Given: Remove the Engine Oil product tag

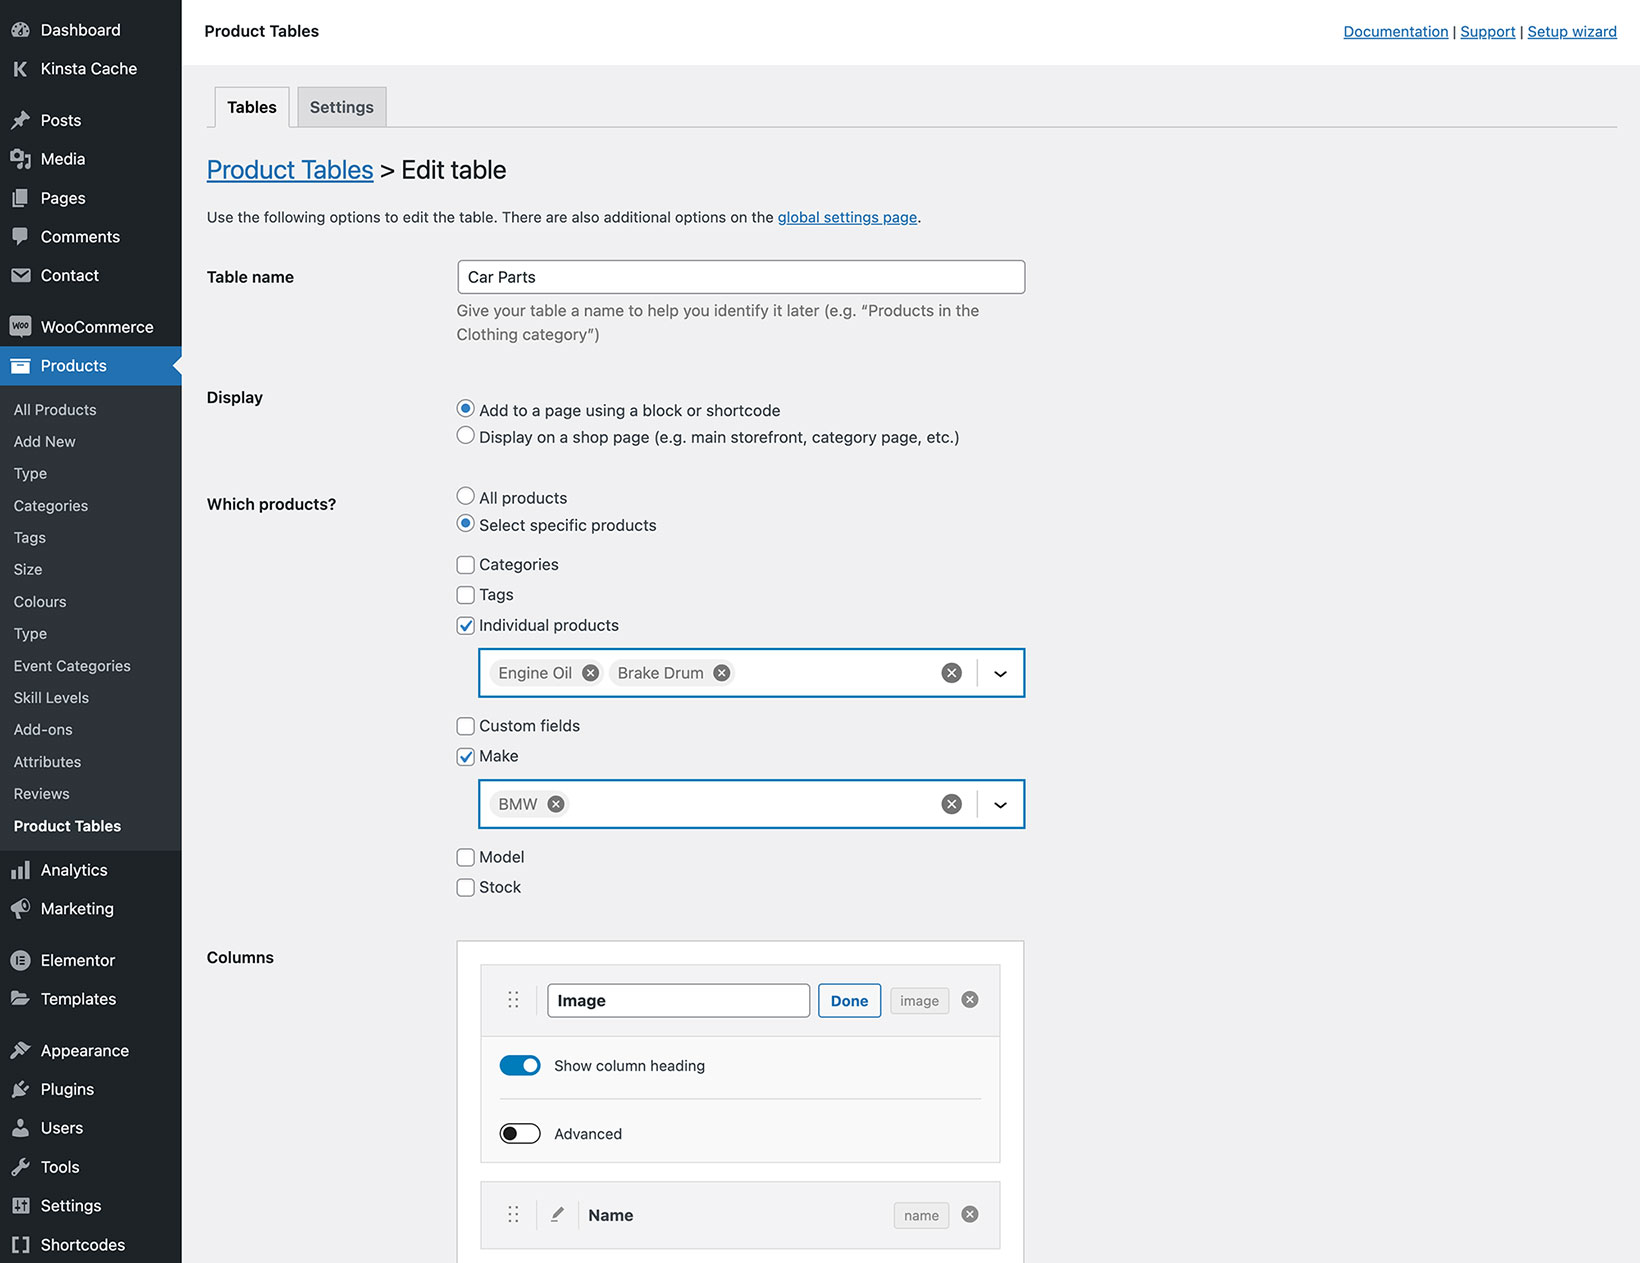Looking at the screenshot, I should pyautogui.click(x=589, y=672).
